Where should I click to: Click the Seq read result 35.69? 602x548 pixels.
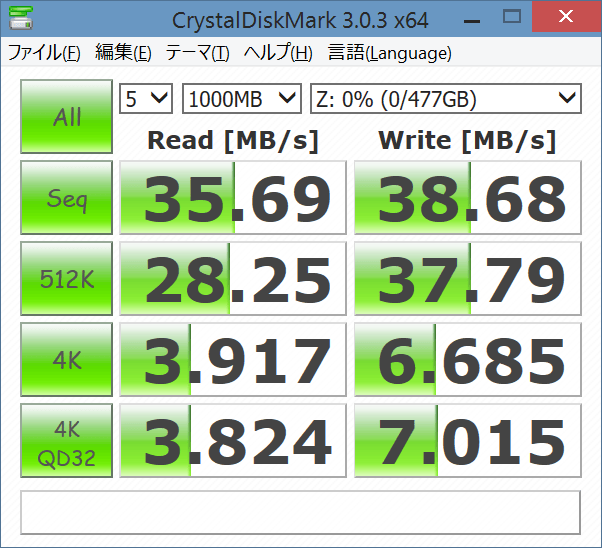click(233, 199)
